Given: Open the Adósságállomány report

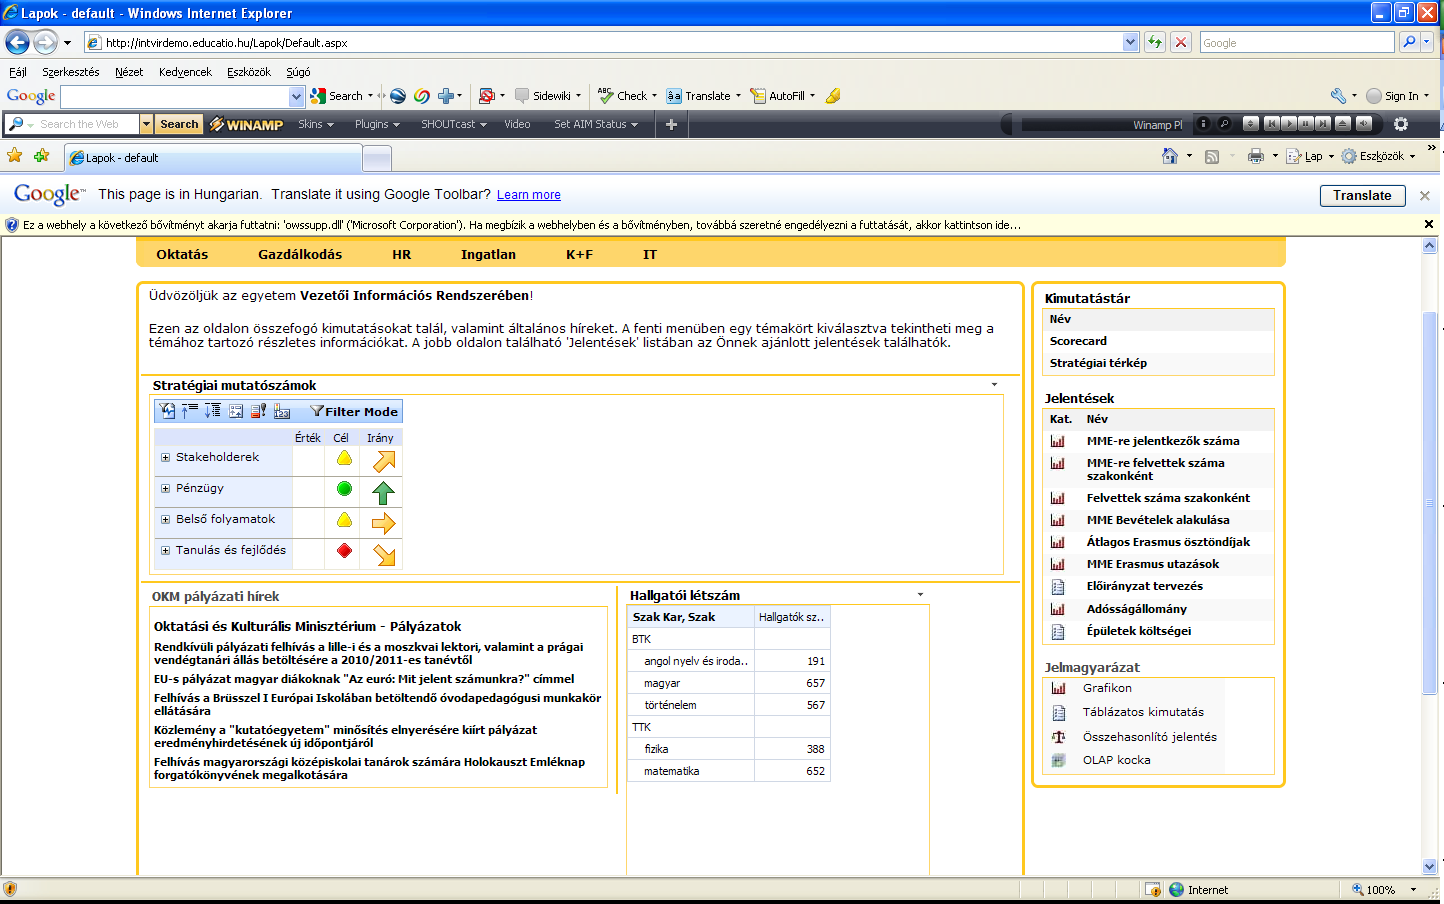Looking at the screenshot, I should point(1137,609).
